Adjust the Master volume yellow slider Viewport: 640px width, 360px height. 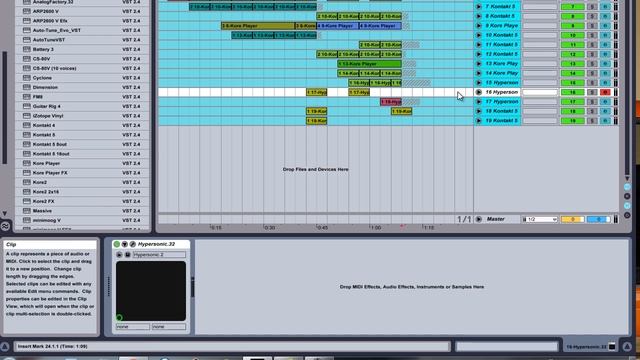[x=572, y=220]
